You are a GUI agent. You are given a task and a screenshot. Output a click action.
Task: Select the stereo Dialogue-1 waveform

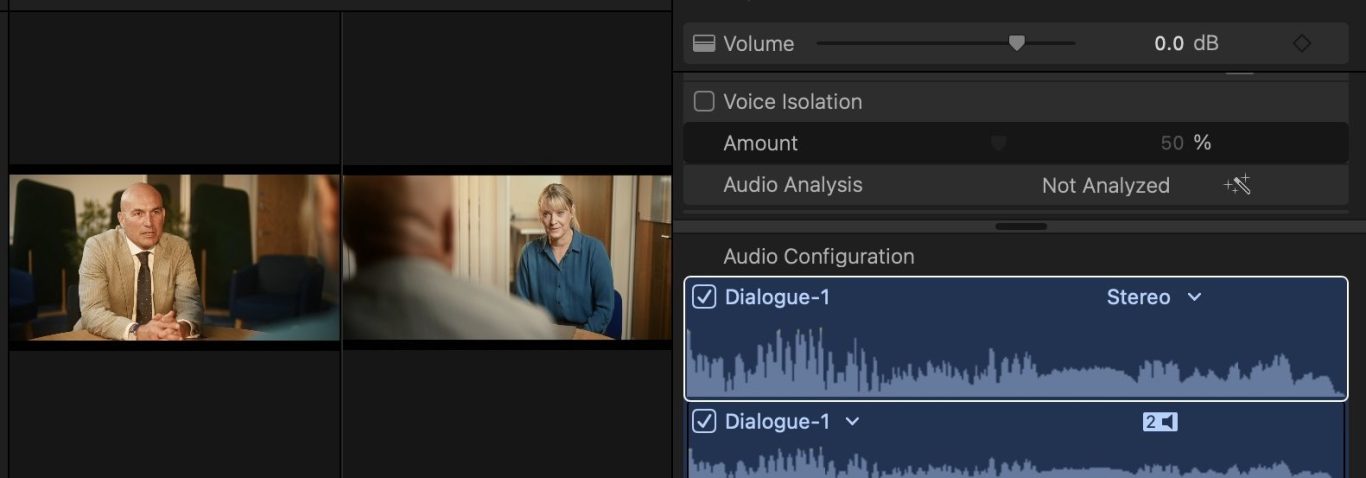(1016, 360)
